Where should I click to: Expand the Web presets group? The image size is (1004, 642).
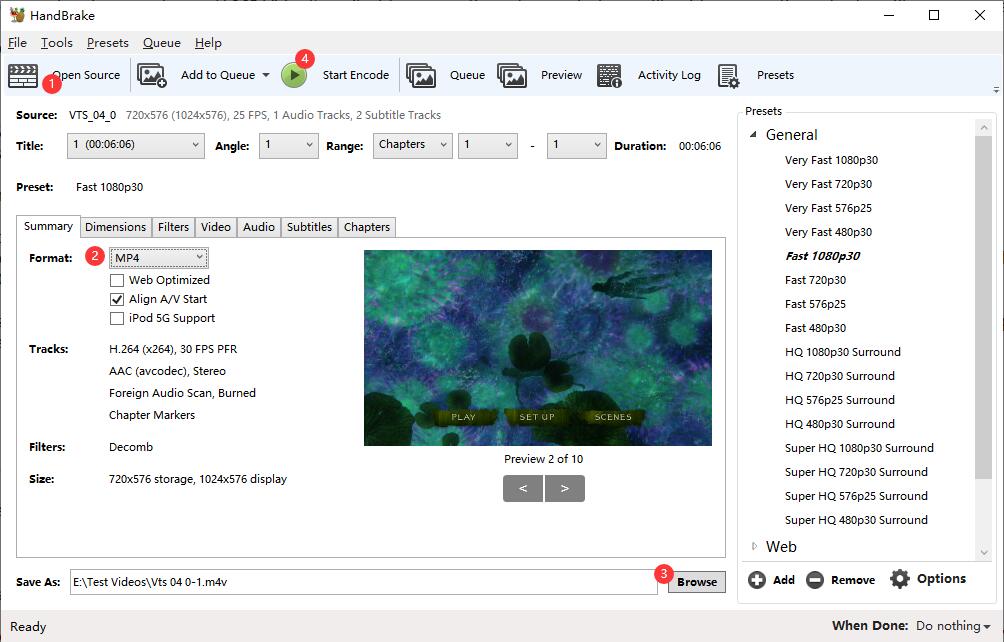click(754, 547)
